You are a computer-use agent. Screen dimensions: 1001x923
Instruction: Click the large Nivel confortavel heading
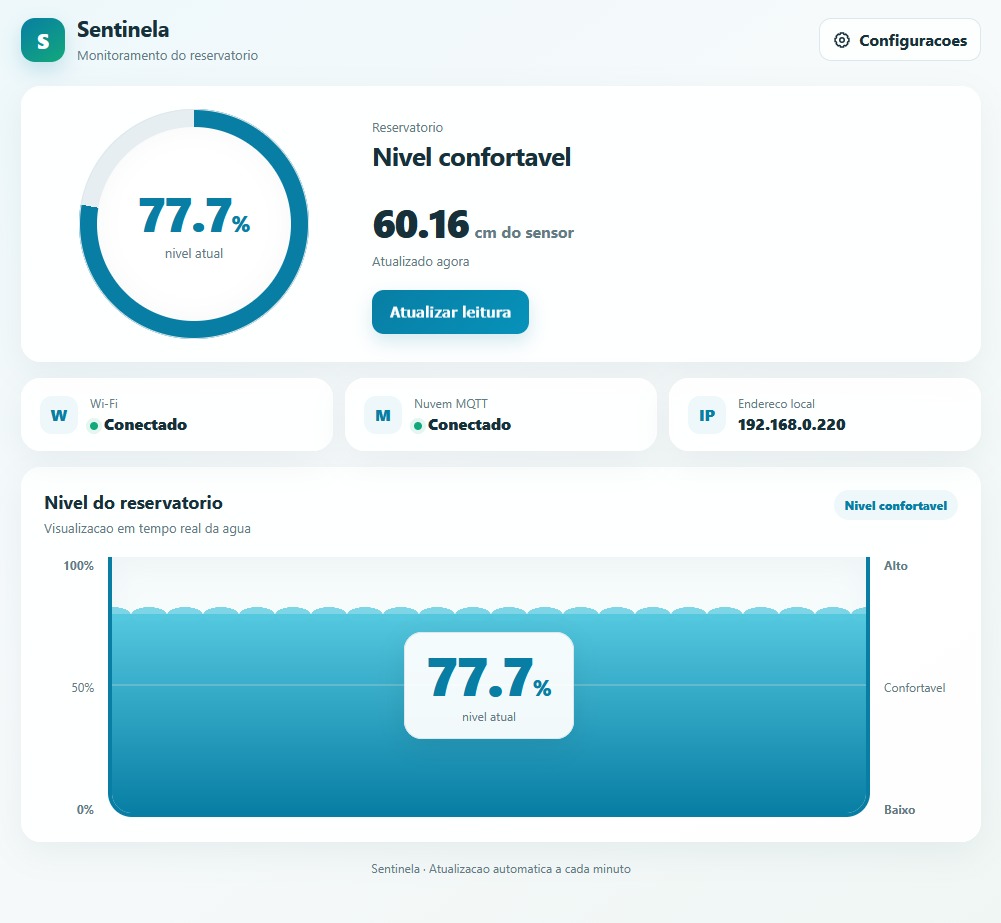point(471,157)
